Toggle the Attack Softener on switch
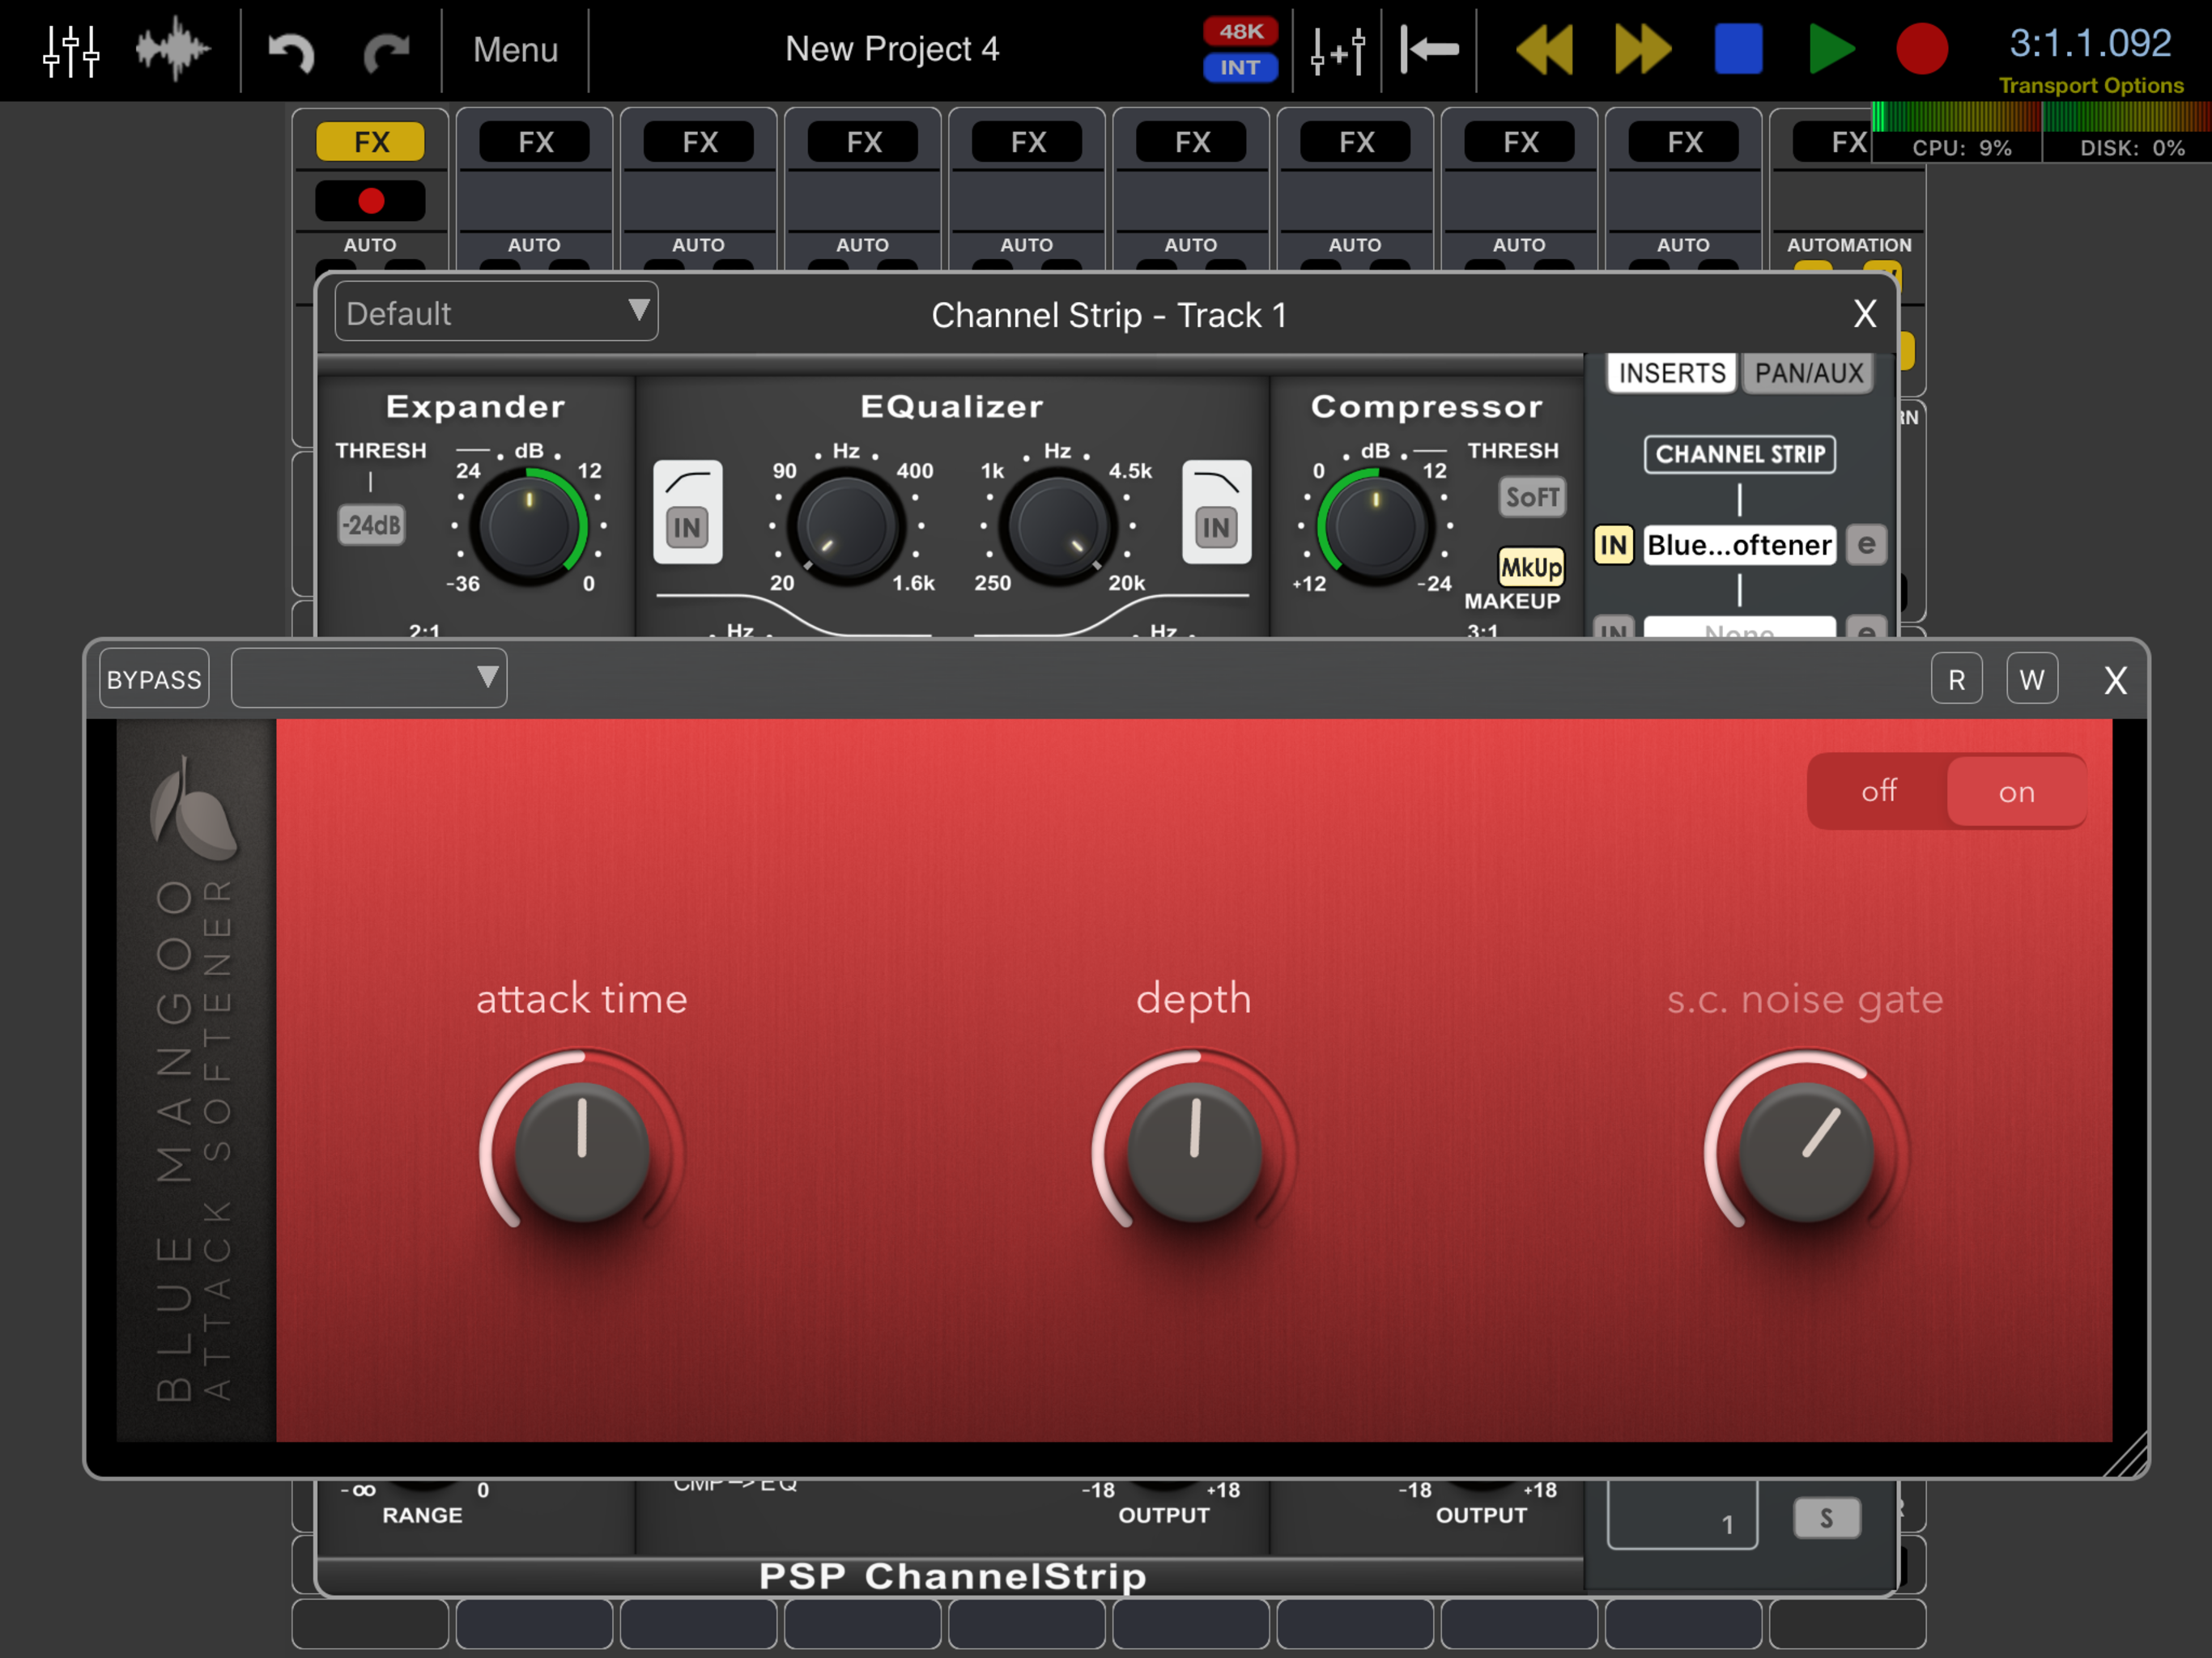Viewport: 2212px width, 1658px height. click(2015, 792)
